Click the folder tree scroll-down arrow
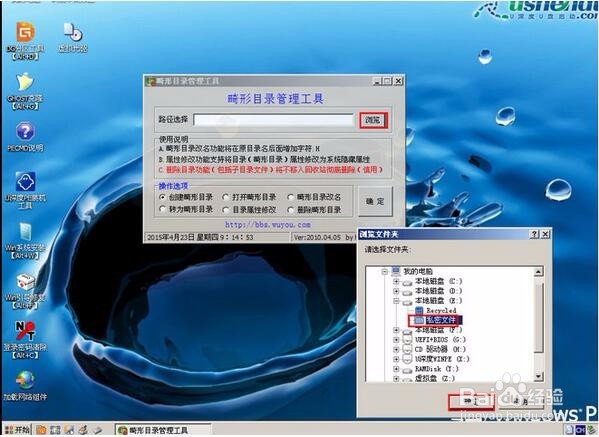The height and width of the screenshot is (437, 599). (538, 377)
